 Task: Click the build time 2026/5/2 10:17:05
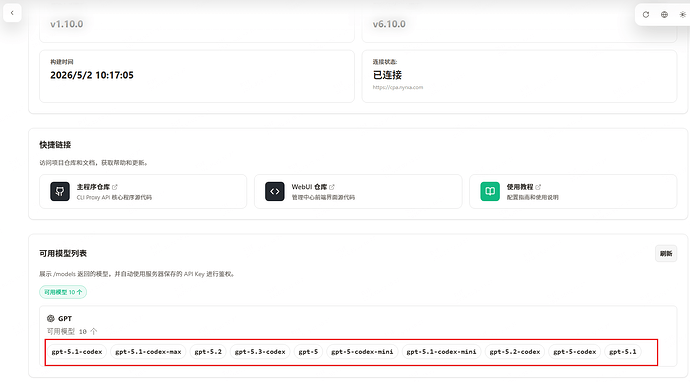pos(92,75)
